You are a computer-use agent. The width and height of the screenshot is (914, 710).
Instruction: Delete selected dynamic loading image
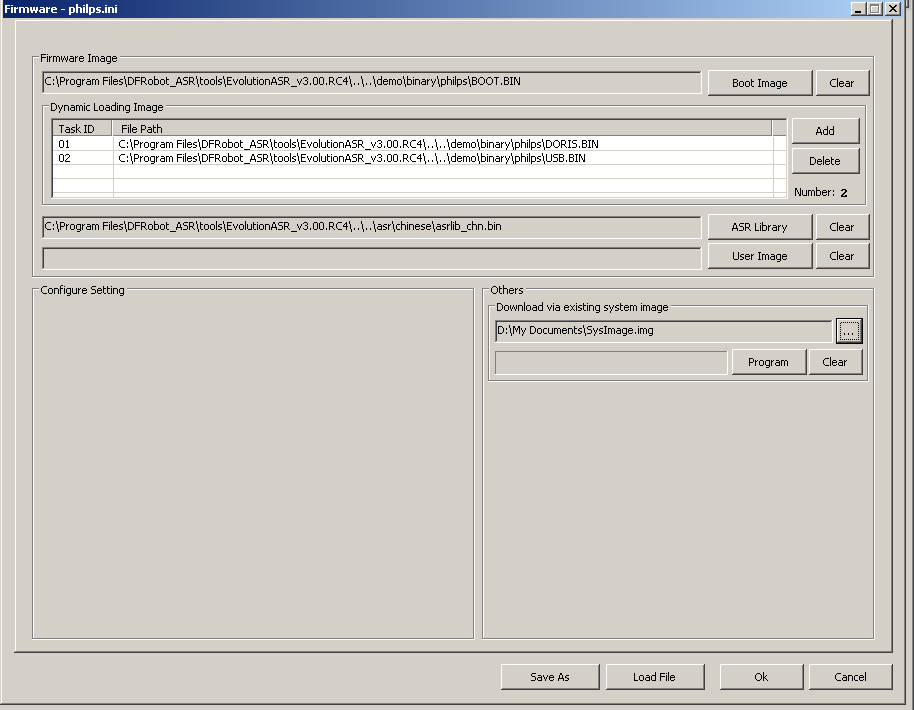[x=825, y=161]
